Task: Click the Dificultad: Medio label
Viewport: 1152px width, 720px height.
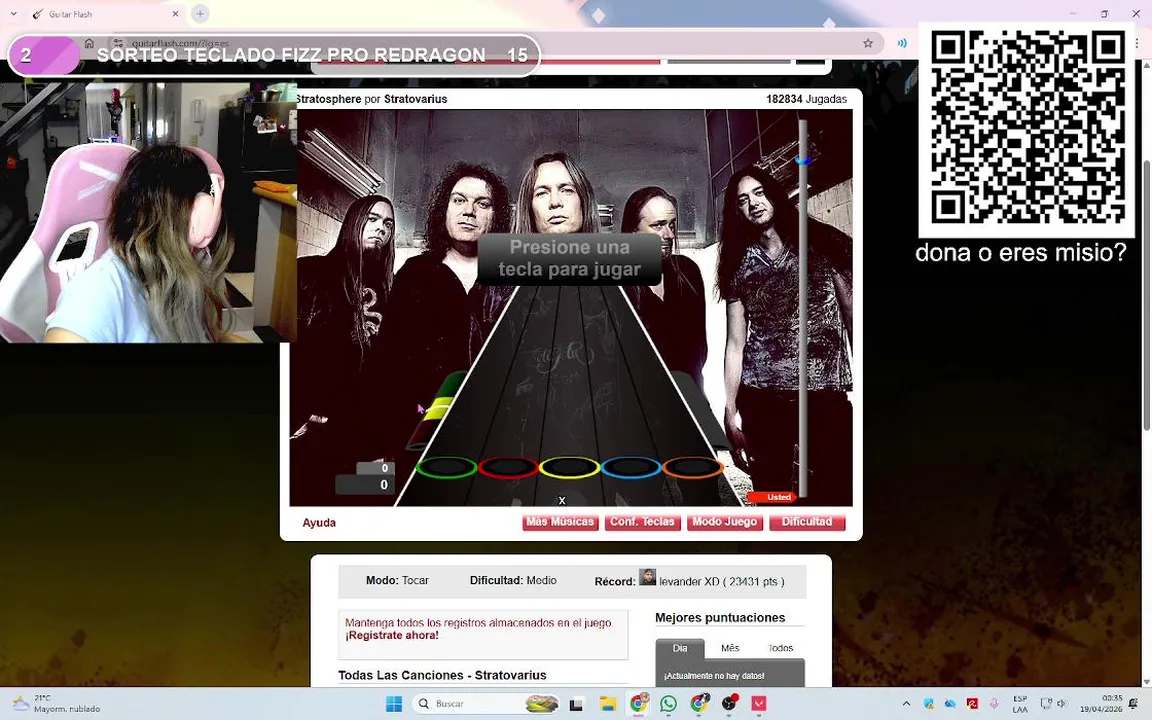Action: [513, 580]
